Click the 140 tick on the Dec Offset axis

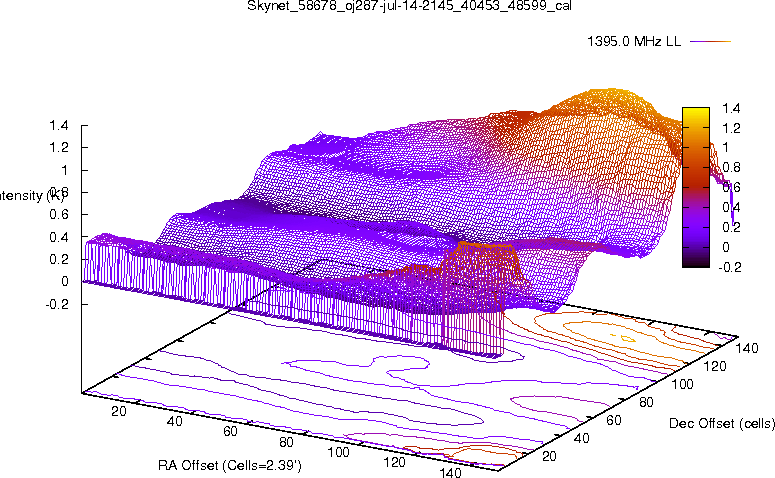(747, 348)
